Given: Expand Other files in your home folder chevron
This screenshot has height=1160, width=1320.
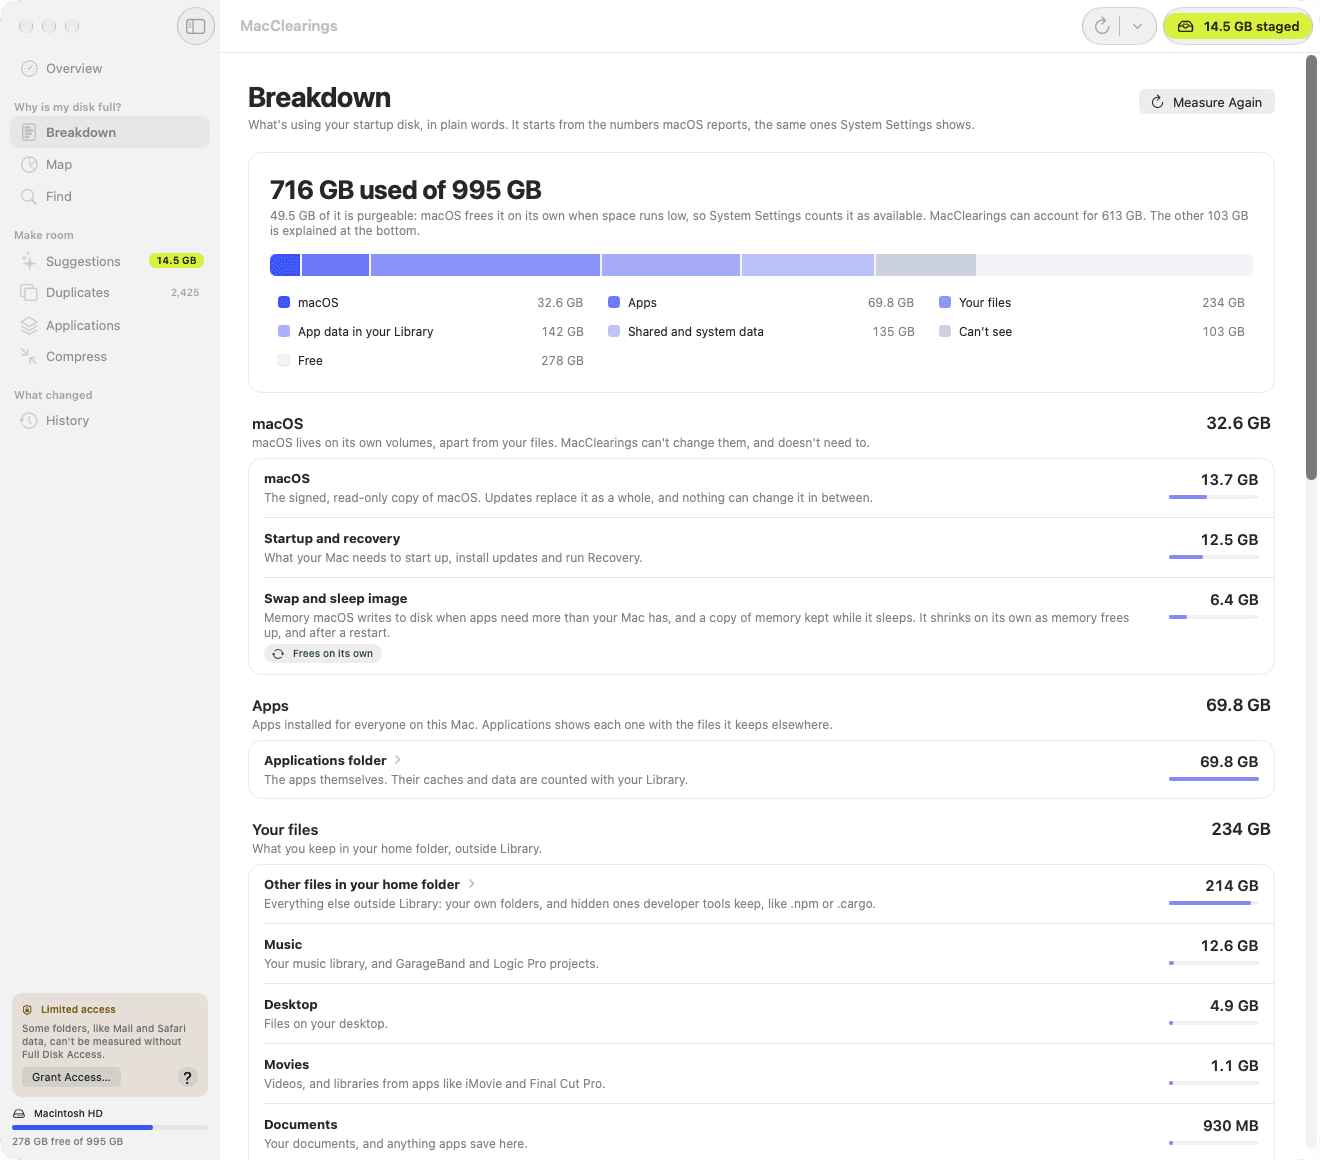Looking at the screenshot, I should coord(471,884).
